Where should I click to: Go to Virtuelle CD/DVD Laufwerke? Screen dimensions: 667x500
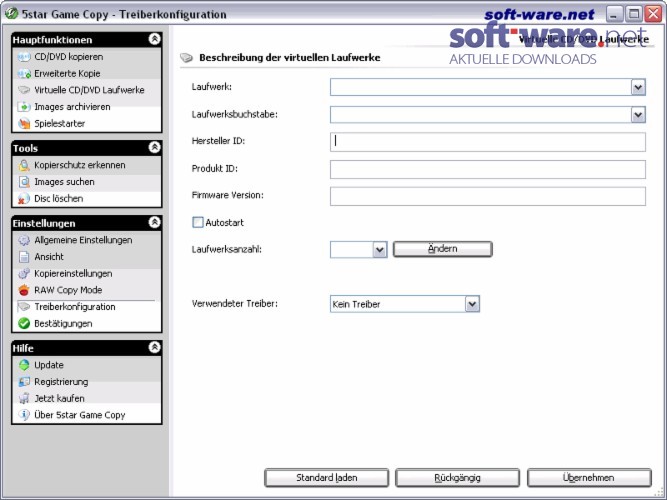coord(89,90)
